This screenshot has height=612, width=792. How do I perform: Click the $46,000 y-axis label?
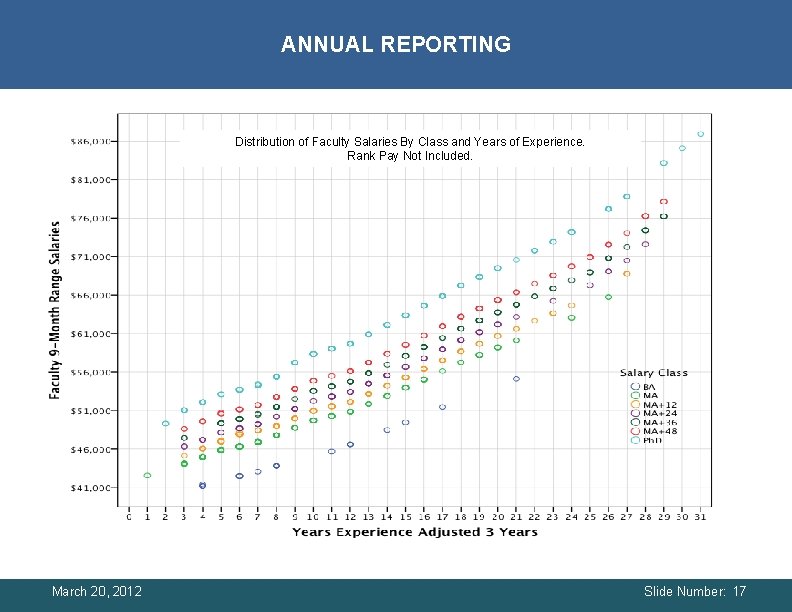90,449
